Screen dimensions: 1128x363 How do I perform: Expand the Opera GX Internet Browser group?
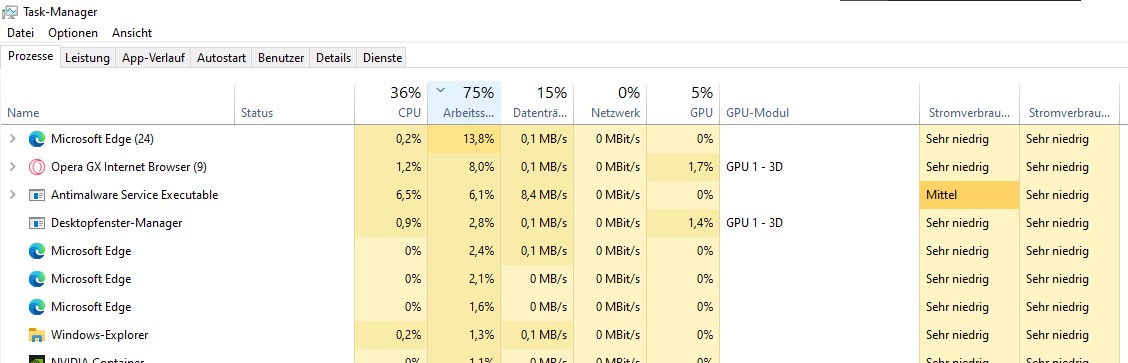[x=12, y=167]
